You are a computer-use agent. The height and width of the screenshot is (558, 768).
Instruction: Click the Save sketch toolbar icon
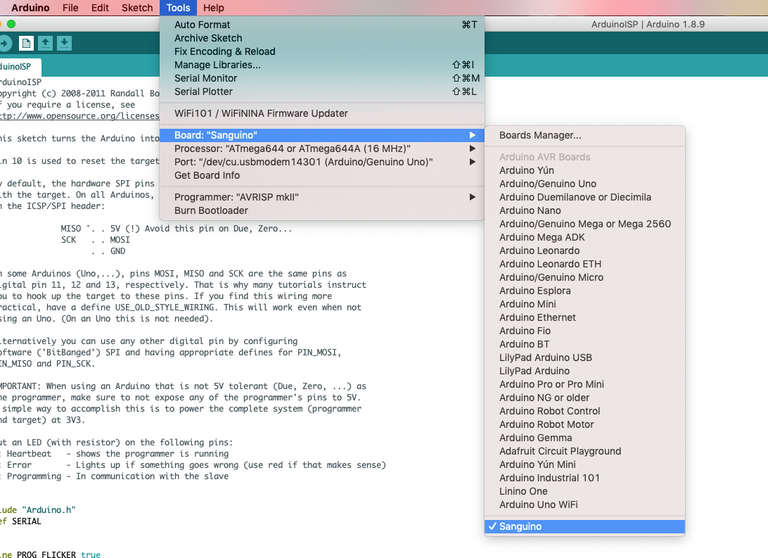(x=65, y=42)
